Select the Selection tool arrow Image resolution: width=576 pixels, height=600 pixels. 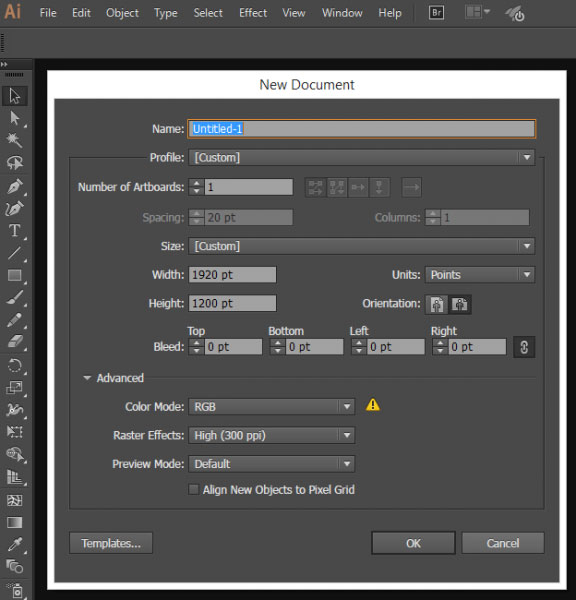15,96
